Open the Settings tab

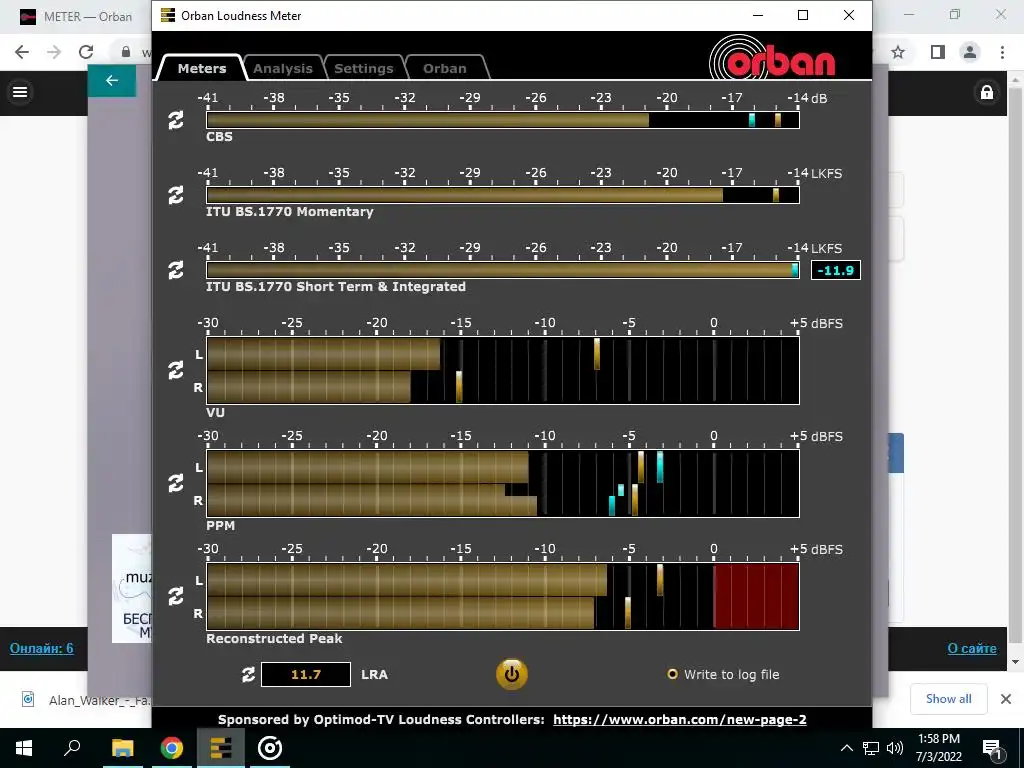[364, 68]
